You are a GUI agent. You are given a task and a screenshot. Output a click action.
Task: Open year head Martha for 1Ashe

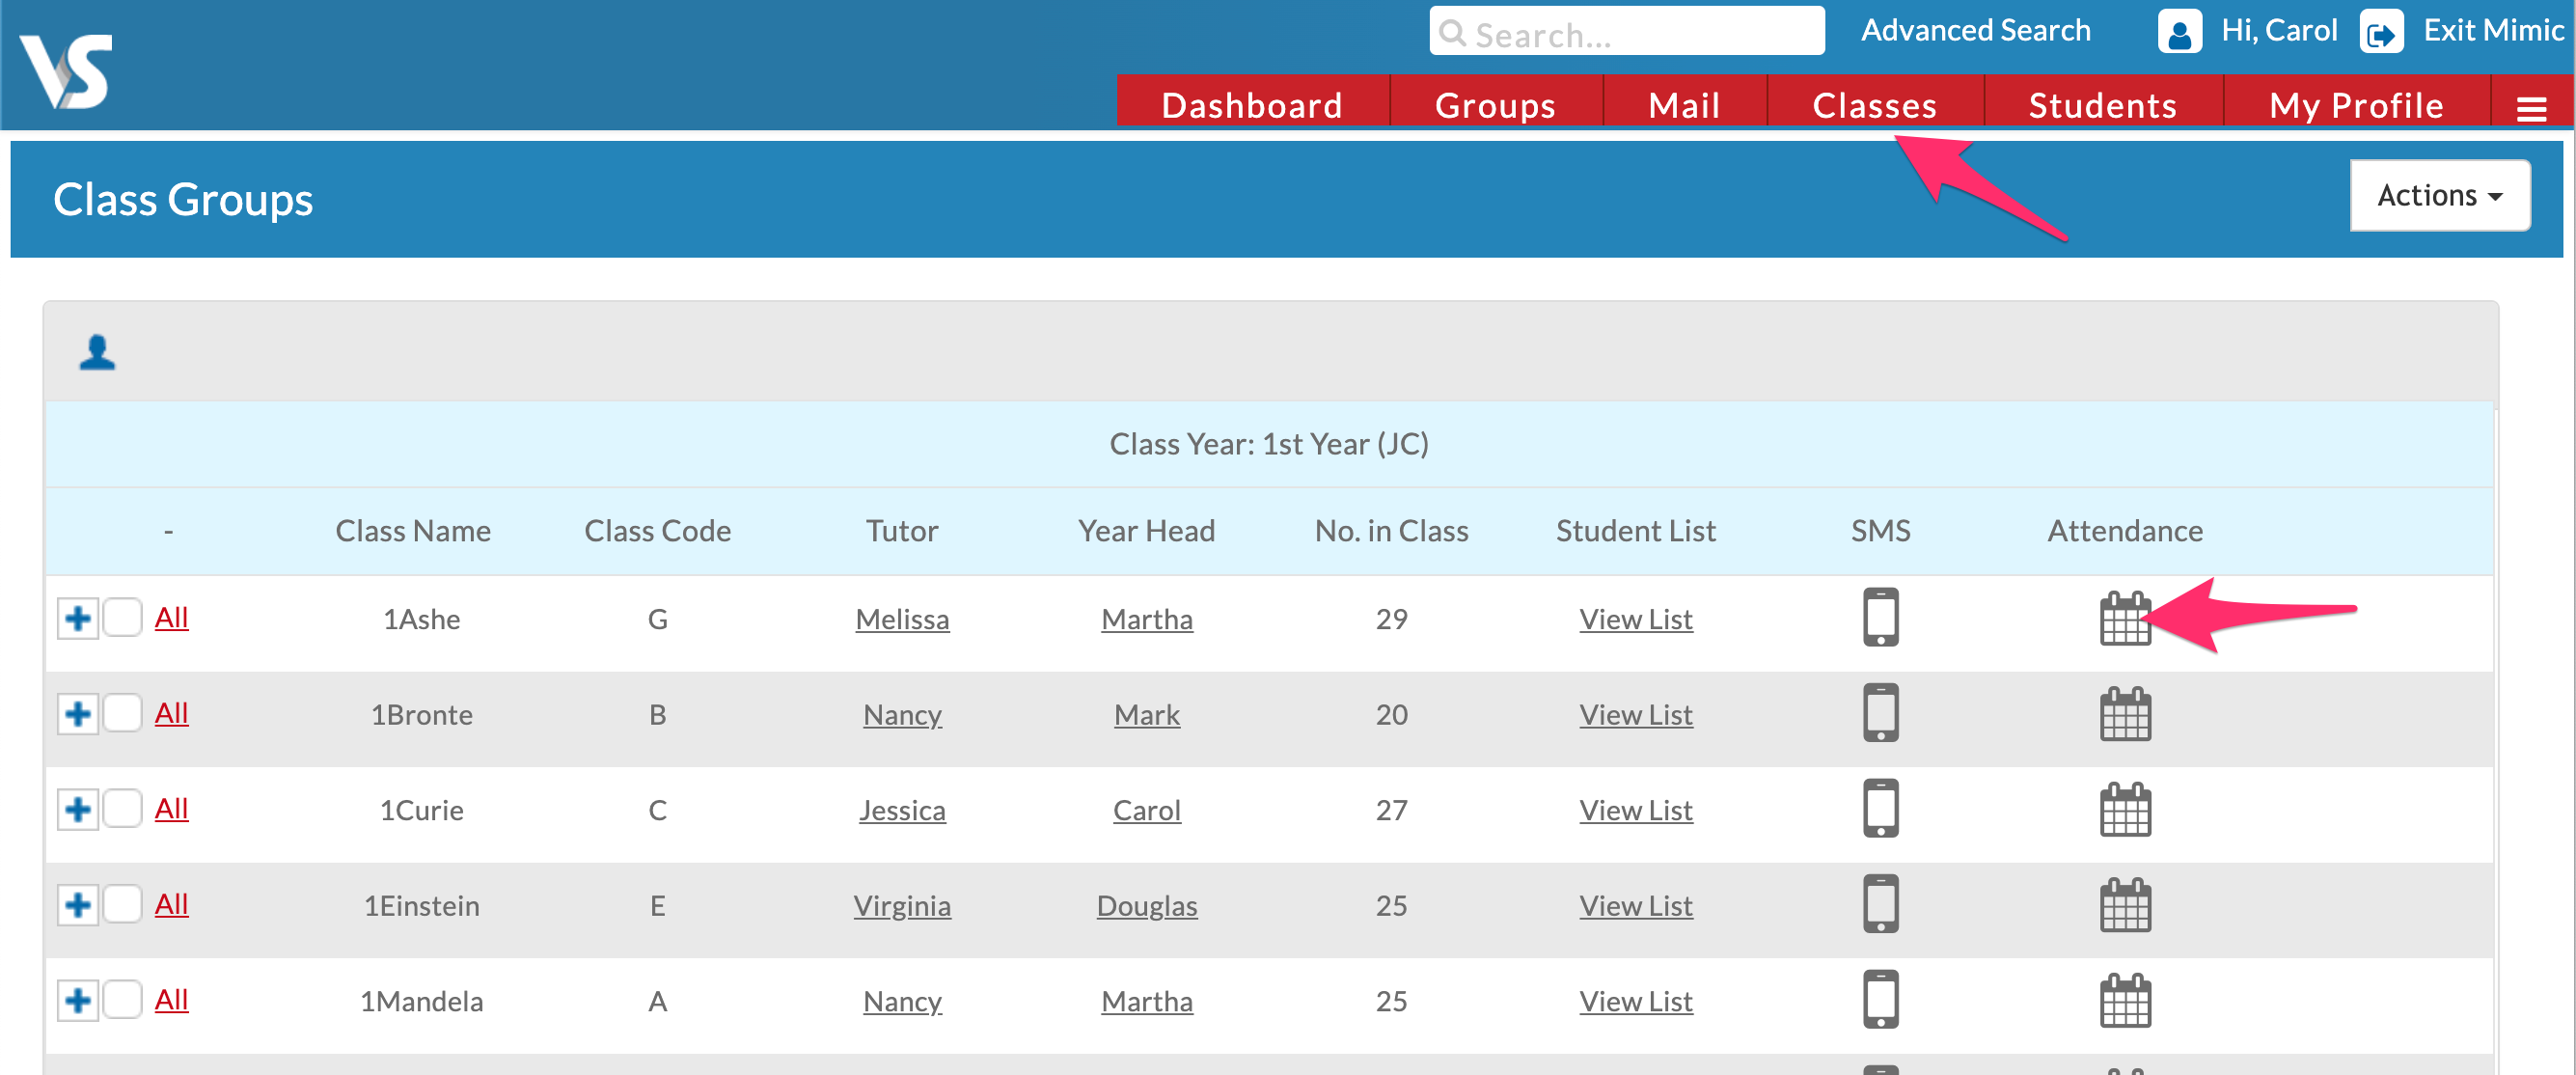click(x=1147, y=619)
